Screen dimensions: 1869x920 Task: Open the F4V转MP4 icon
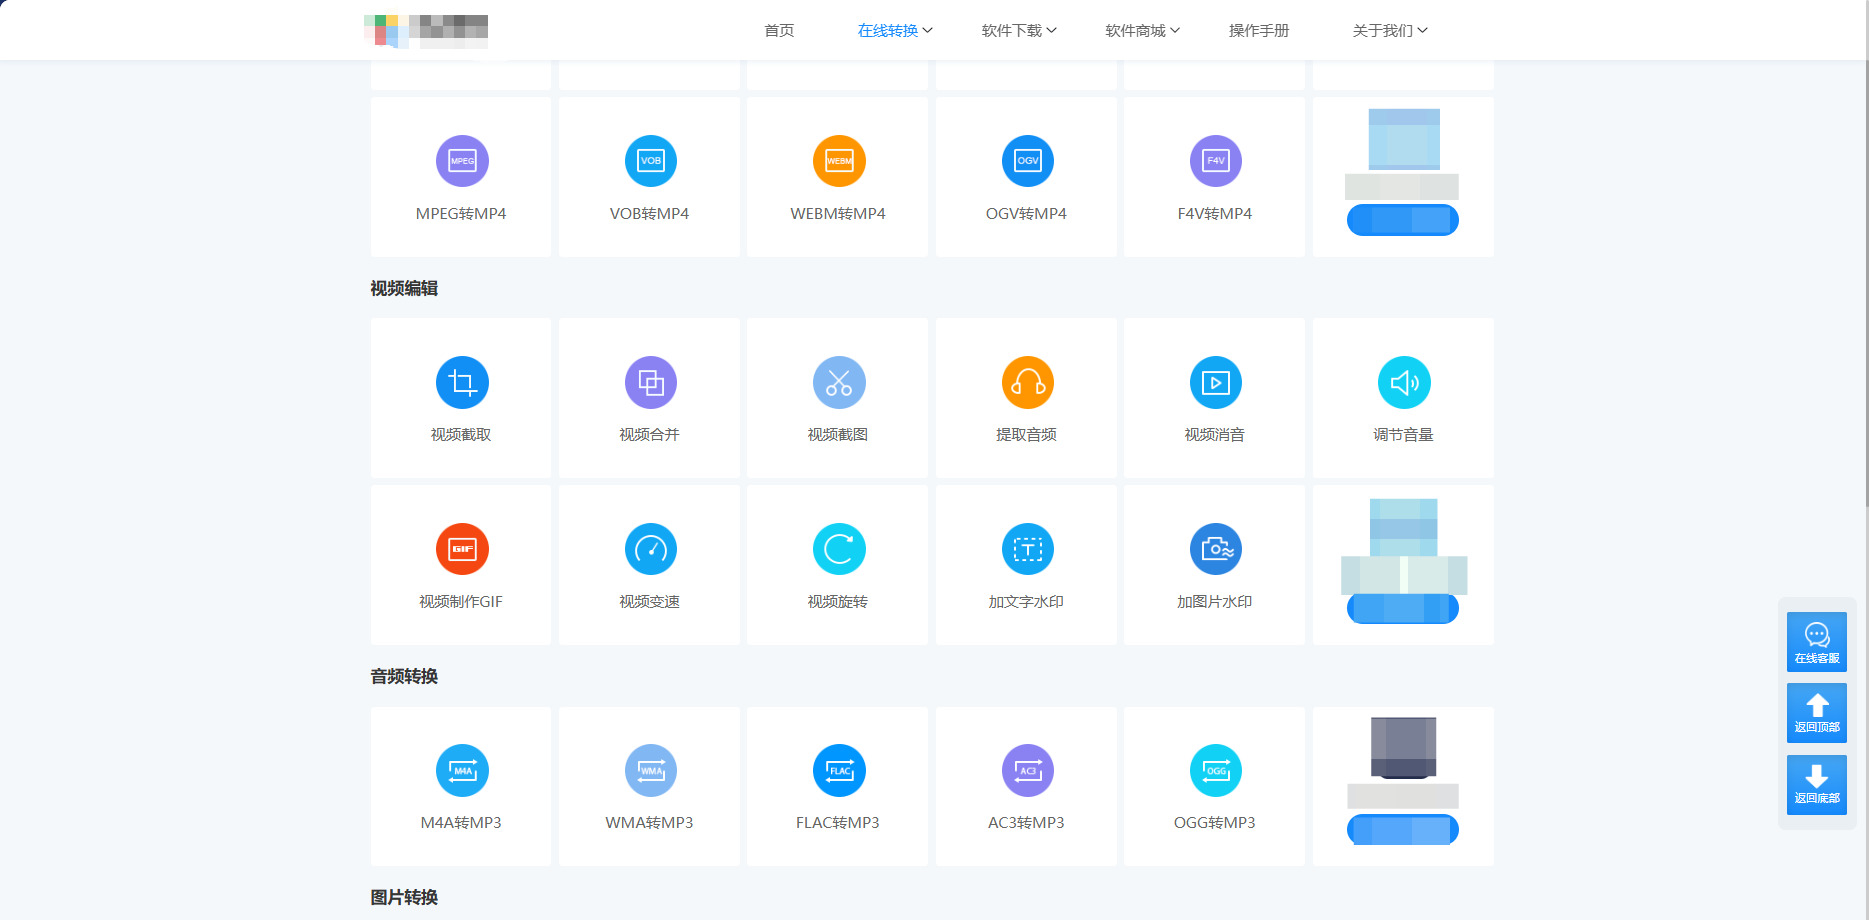1216,161
